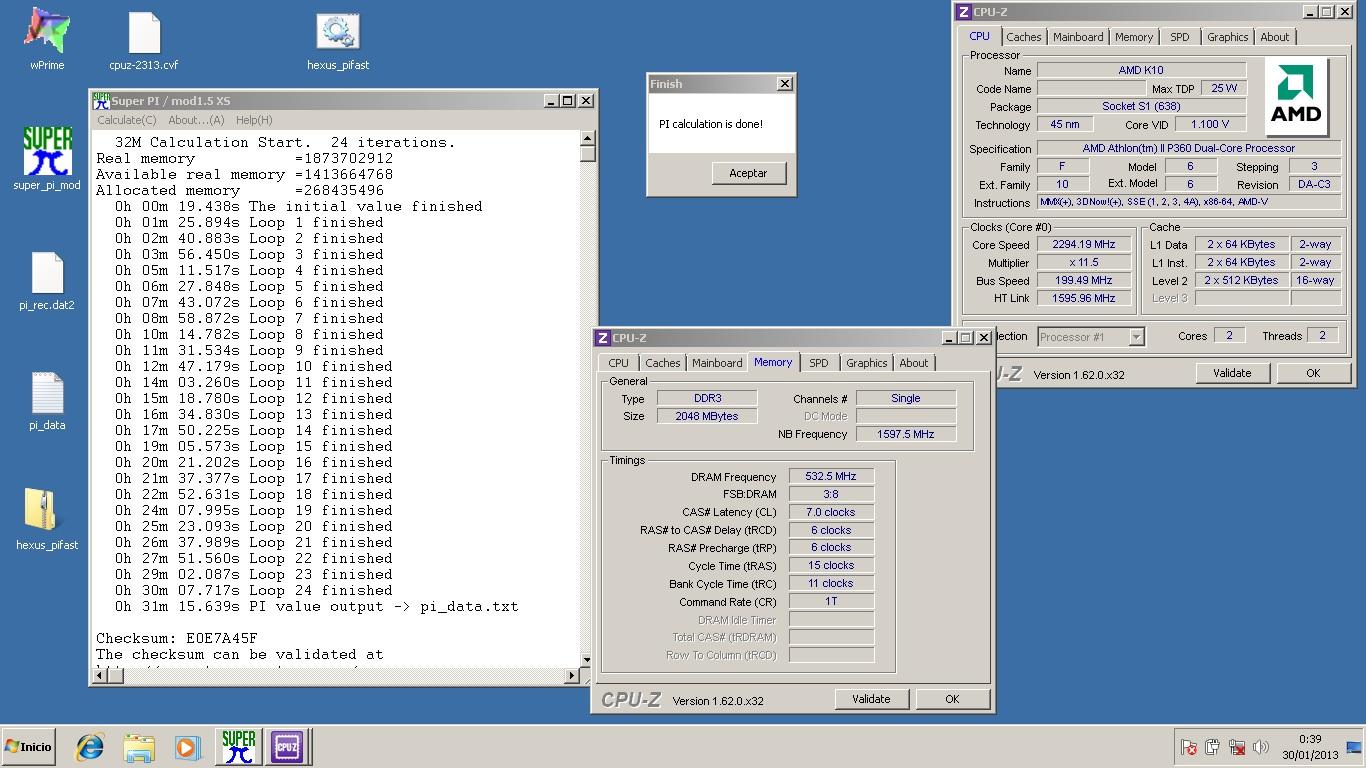Click Super PI vertical scrollbar up arrow

pos(587,139)
